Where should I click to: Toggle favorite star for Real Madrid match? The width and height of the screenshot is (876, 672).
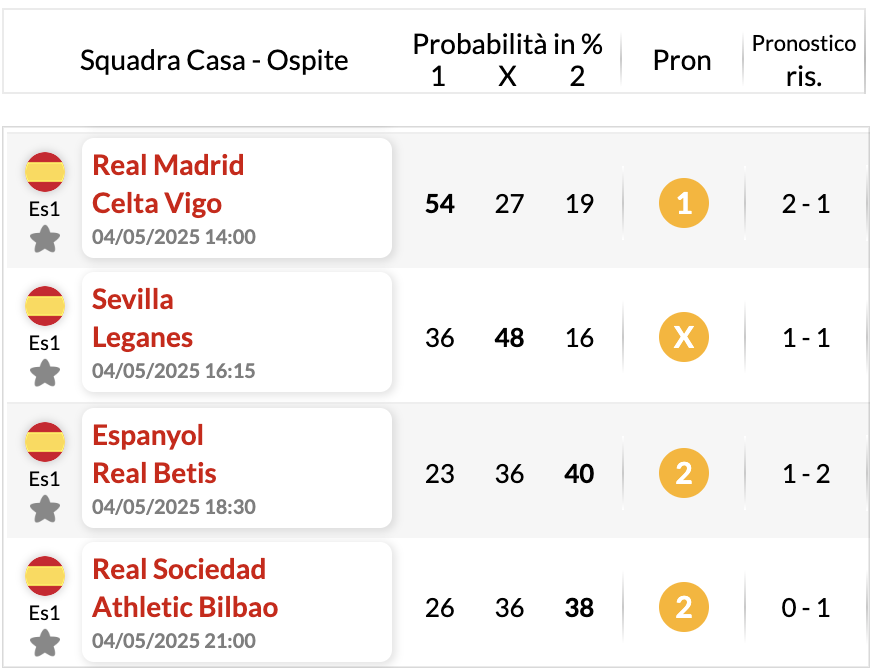(x=45, y=239)
